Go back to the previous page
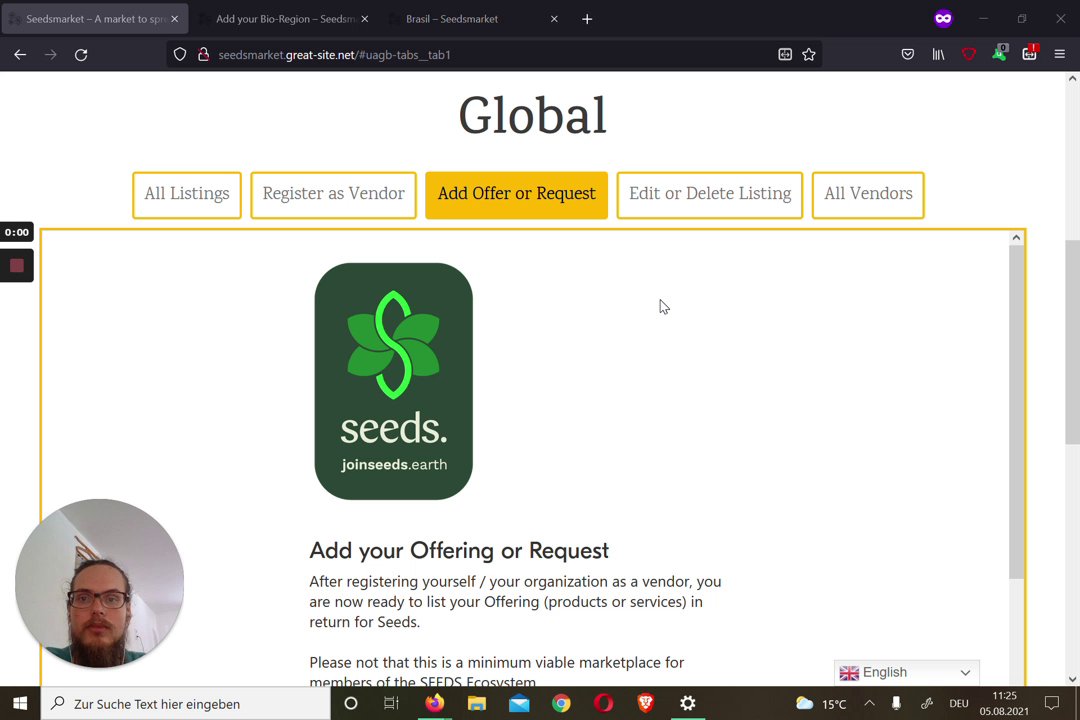The width and height of the screenshot is (1080, 720). 20,54
